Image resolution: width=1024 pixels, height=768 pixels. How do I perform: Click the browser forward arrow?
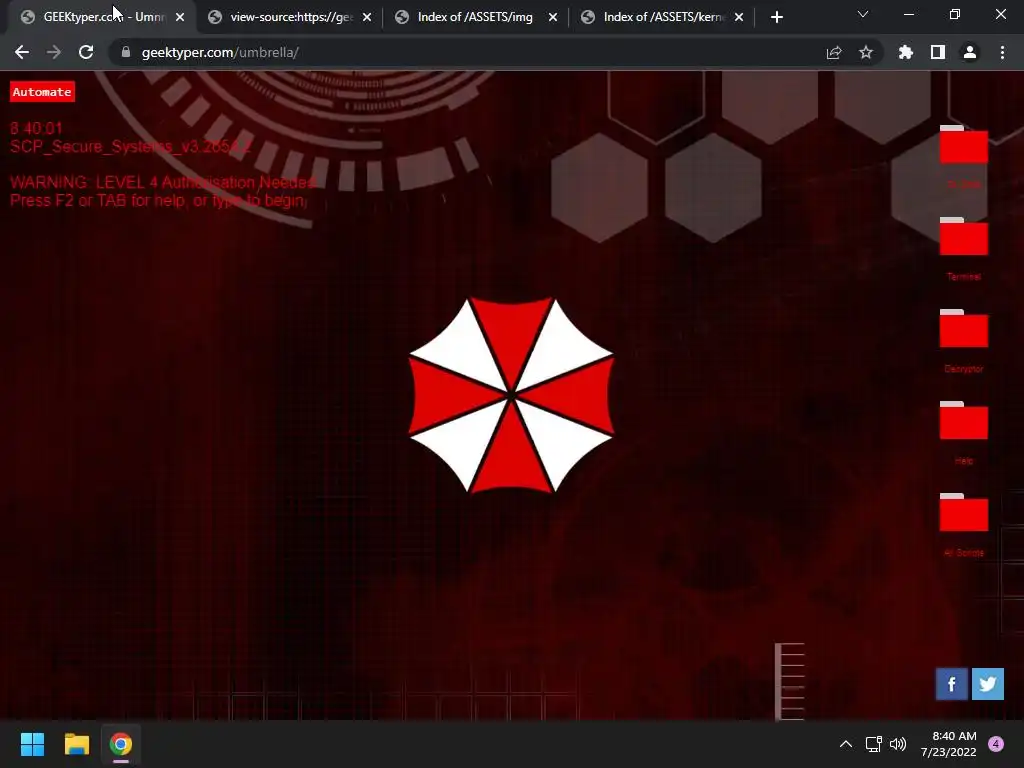pyautogui.click(x=54, y=52)
